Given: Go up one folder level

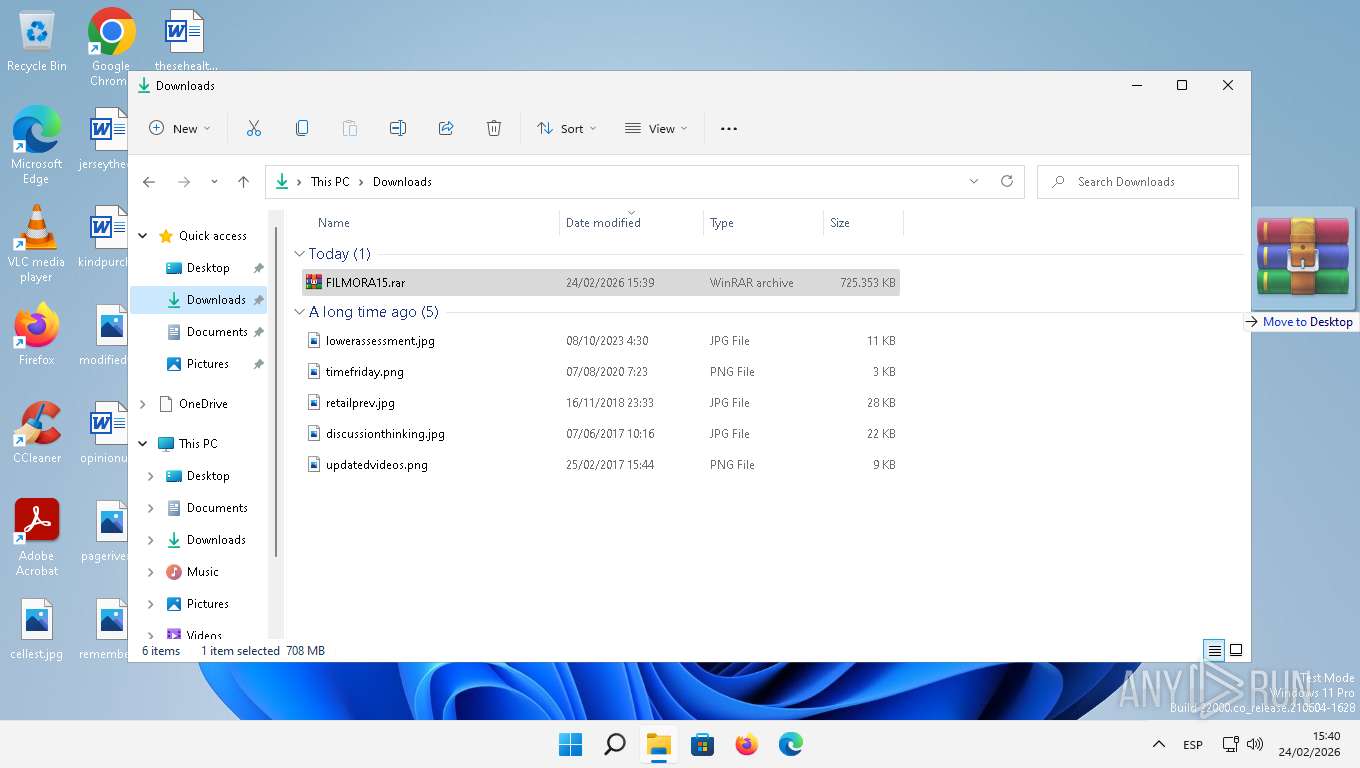Looking at the screenshot, I should click(x=243, y=182).
